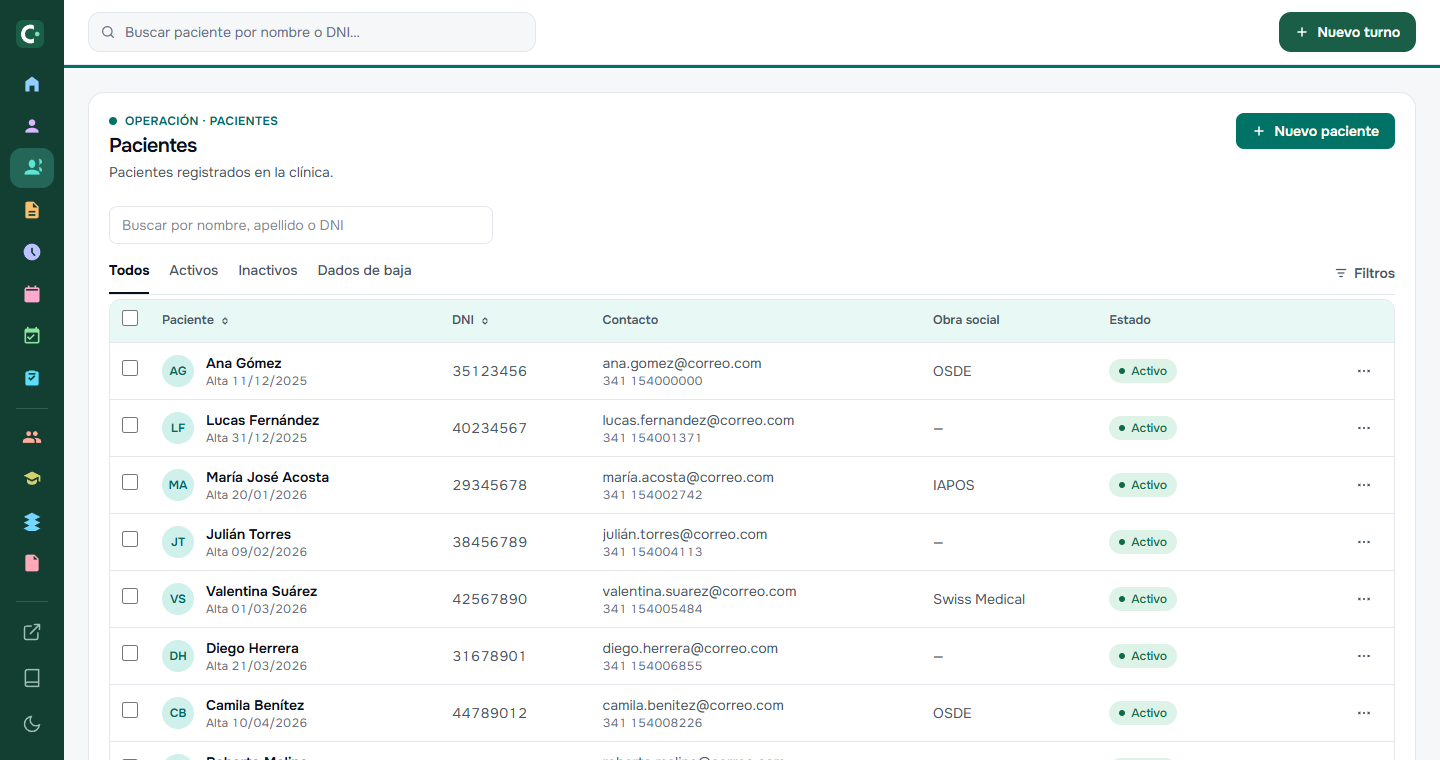Open the actions menu for Valentina Suárez

click(1364, 599)
